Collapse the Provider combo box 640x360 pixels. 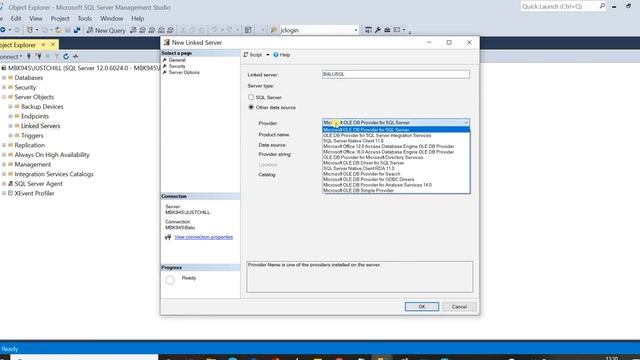(x=466, y=122)
